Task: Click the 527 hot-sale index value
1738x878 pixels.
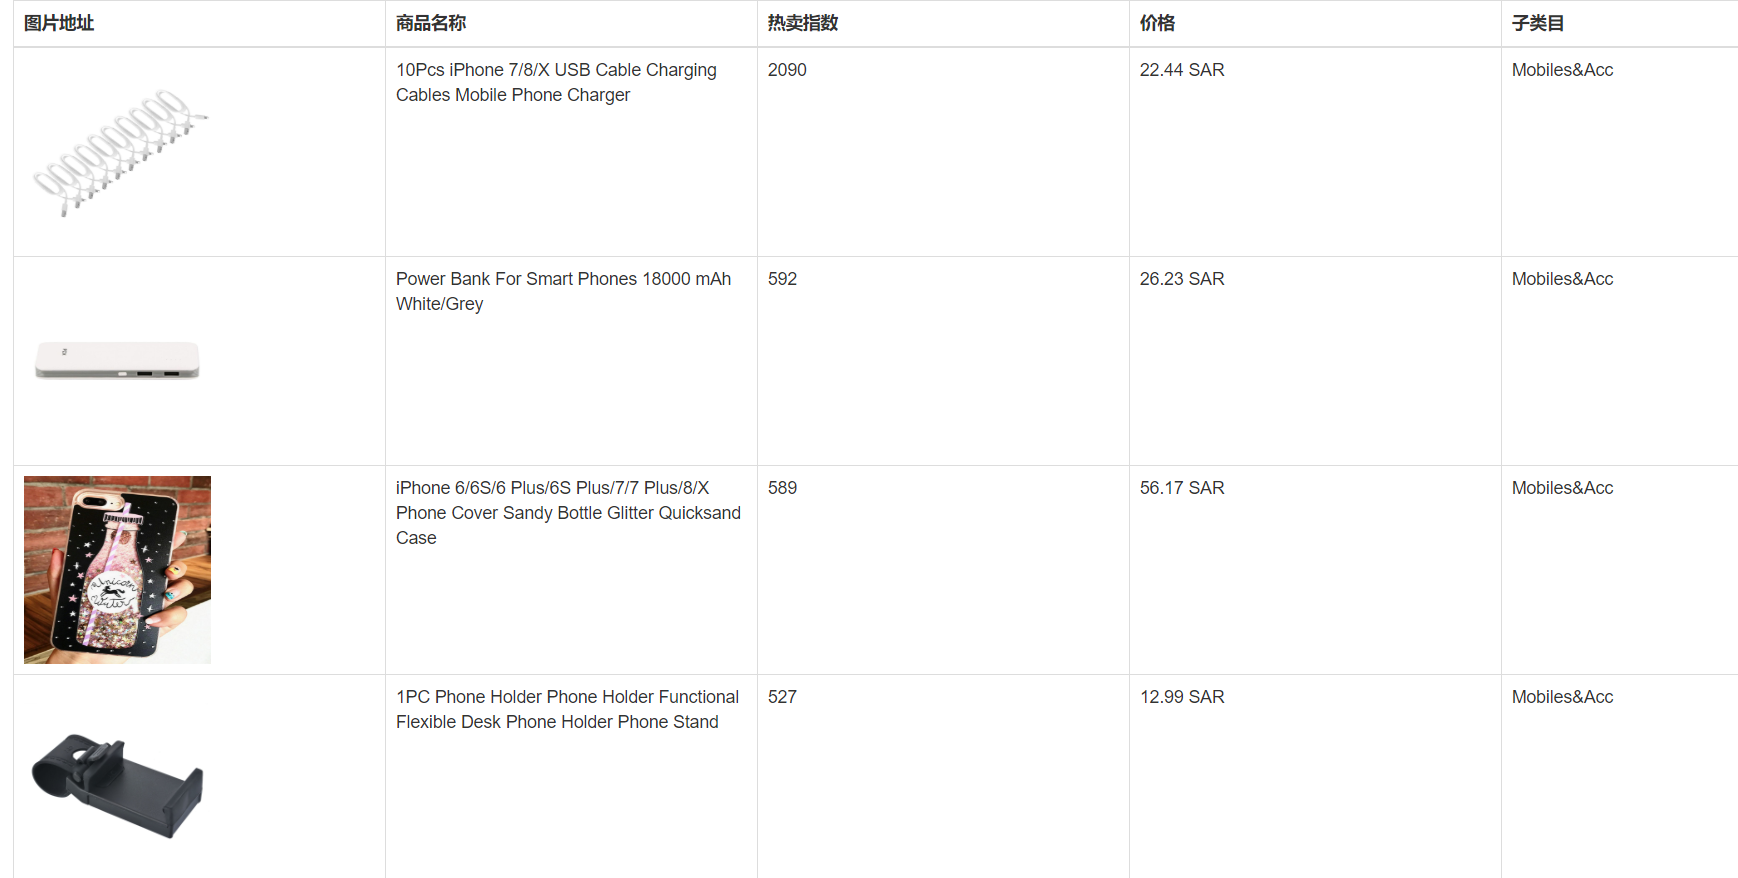Action: [x=782, y=697]
